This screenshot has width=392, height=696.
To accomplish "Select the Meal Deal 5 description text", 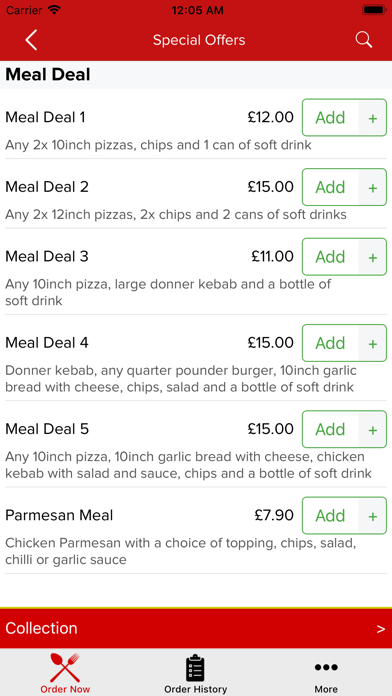I will pos(188,465).
